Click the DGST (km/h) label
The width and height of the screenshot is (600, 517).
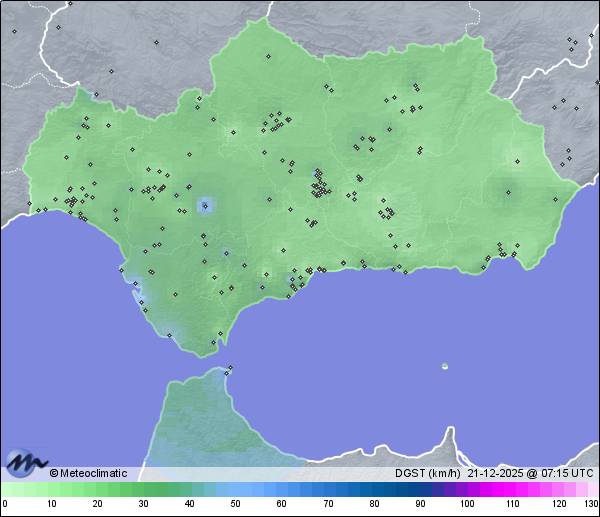pyautogui.click(x=427, y=473)
